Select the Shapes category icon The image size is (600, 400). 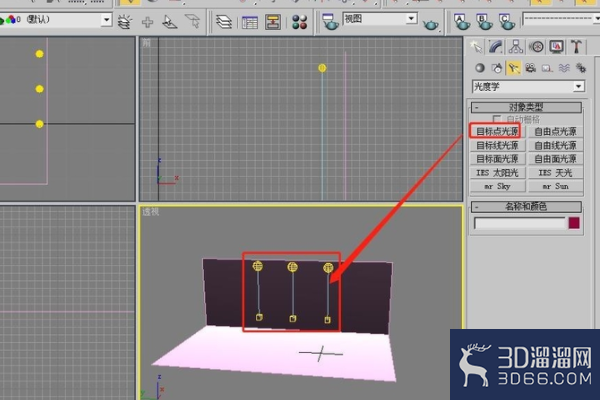pyautogui.click(x=497, y=68)
